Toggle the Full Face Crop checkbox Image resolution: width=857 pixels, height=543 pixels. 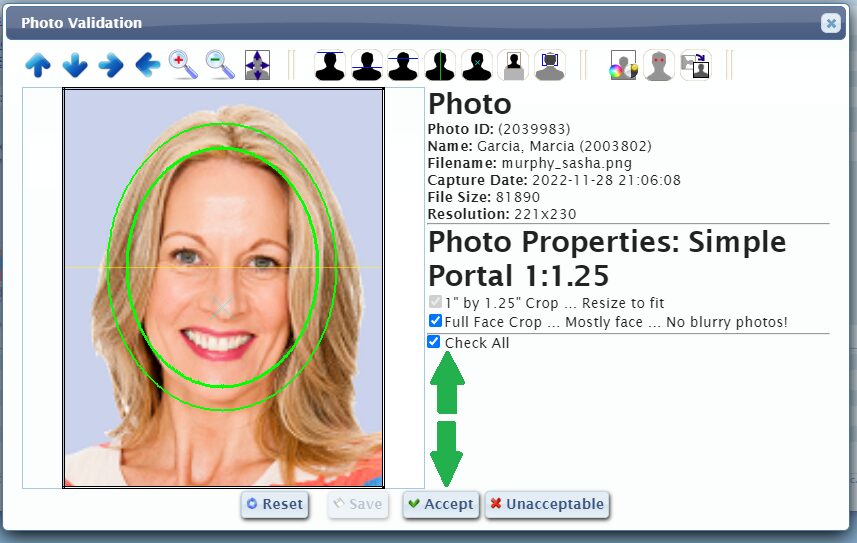tap(435, 321)
